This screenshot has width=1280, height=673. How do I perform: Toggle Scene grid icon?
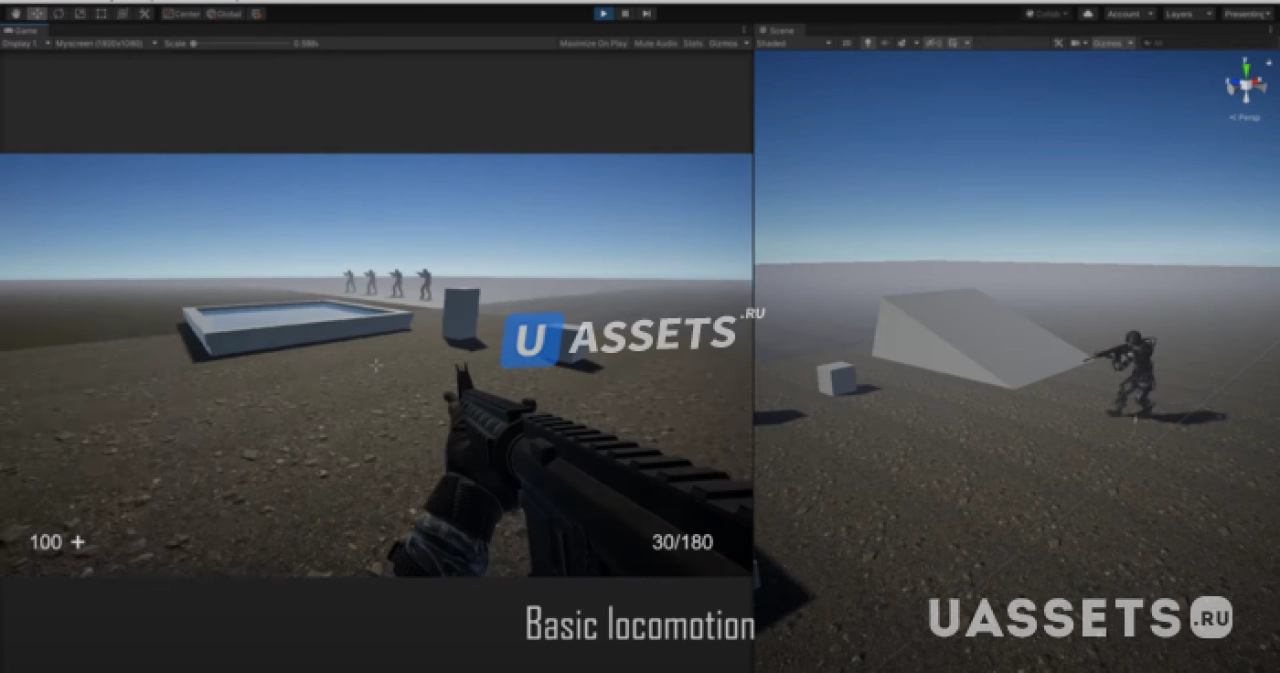coord(953,44)
